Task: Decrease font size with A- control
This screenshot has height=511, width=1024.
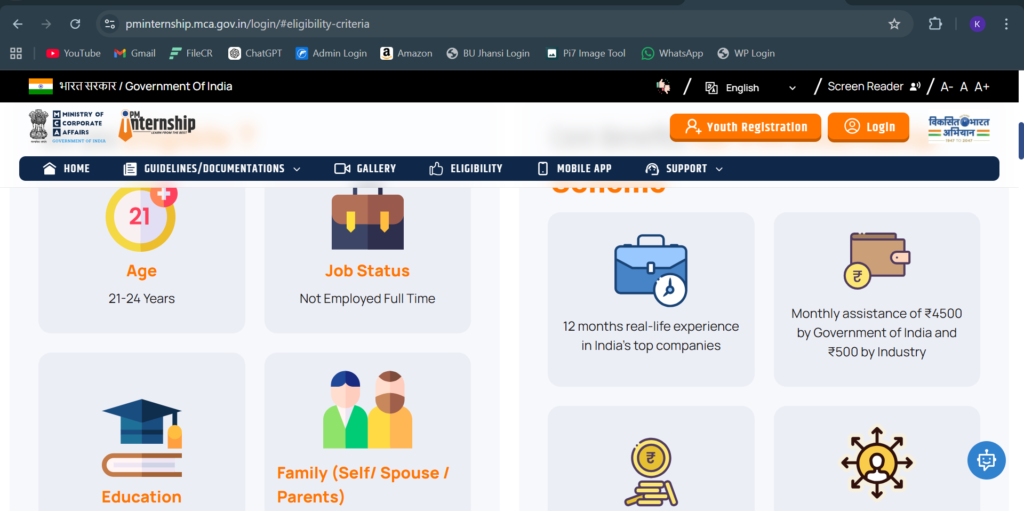Action: pyautogui.click(x=946, y=87)
